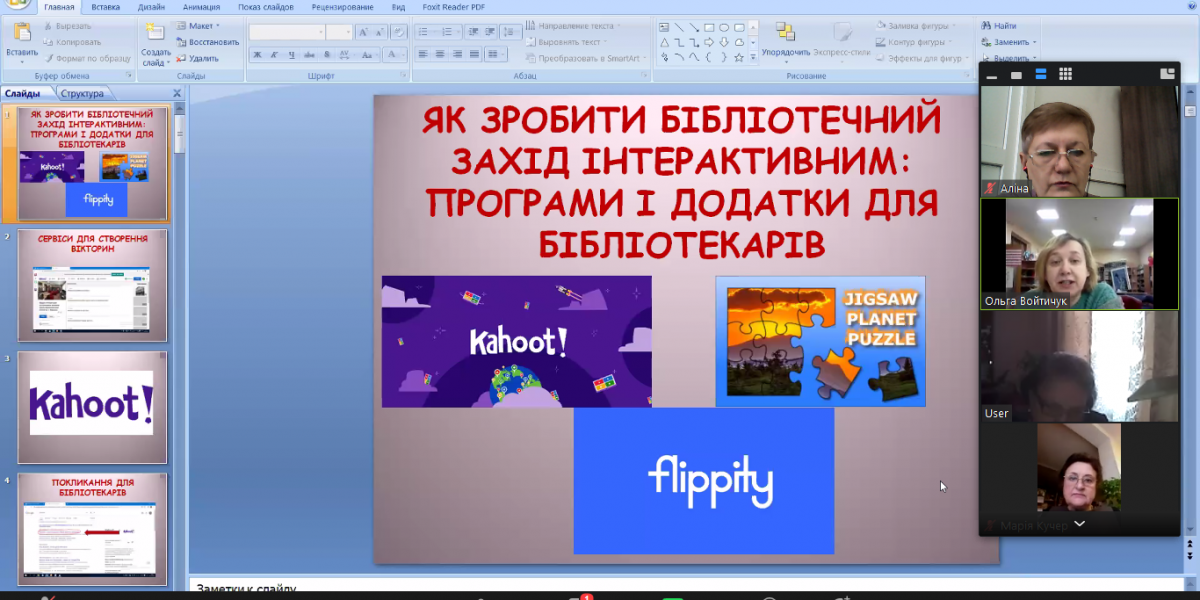
Task: Select slide 3 Kahoot thumbnail
Action: 93,408
